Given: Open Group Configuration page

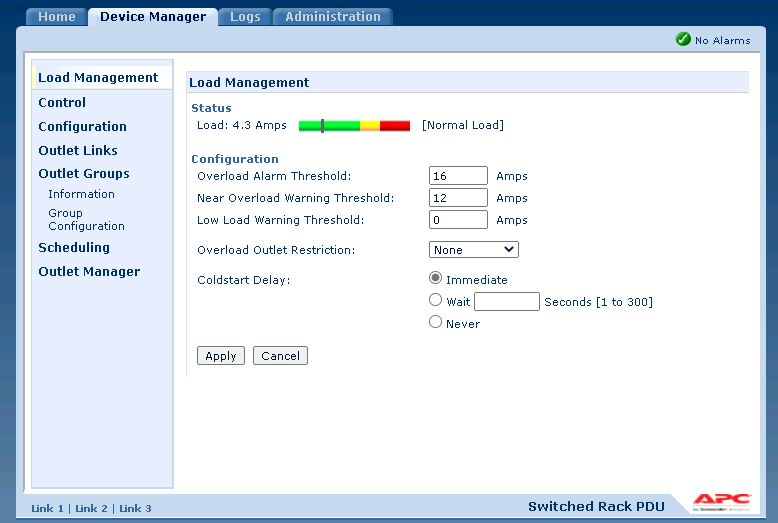Looking at the screenshot, I should pyautogui.click(x=86, y=219).
